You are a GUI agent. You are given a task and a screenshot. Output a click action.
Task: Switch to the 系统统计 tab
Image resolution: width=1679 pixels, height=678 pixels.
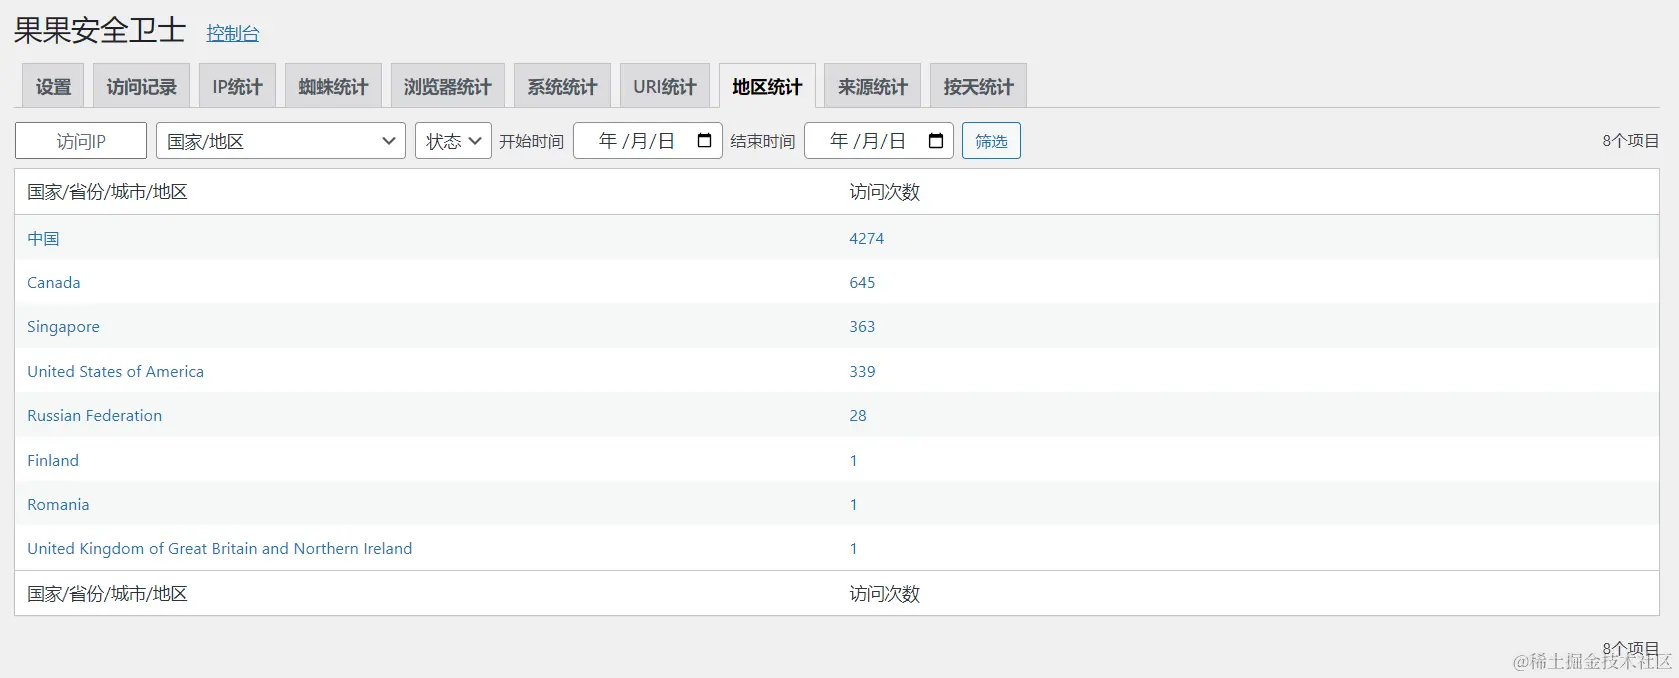tap(562, 86)
